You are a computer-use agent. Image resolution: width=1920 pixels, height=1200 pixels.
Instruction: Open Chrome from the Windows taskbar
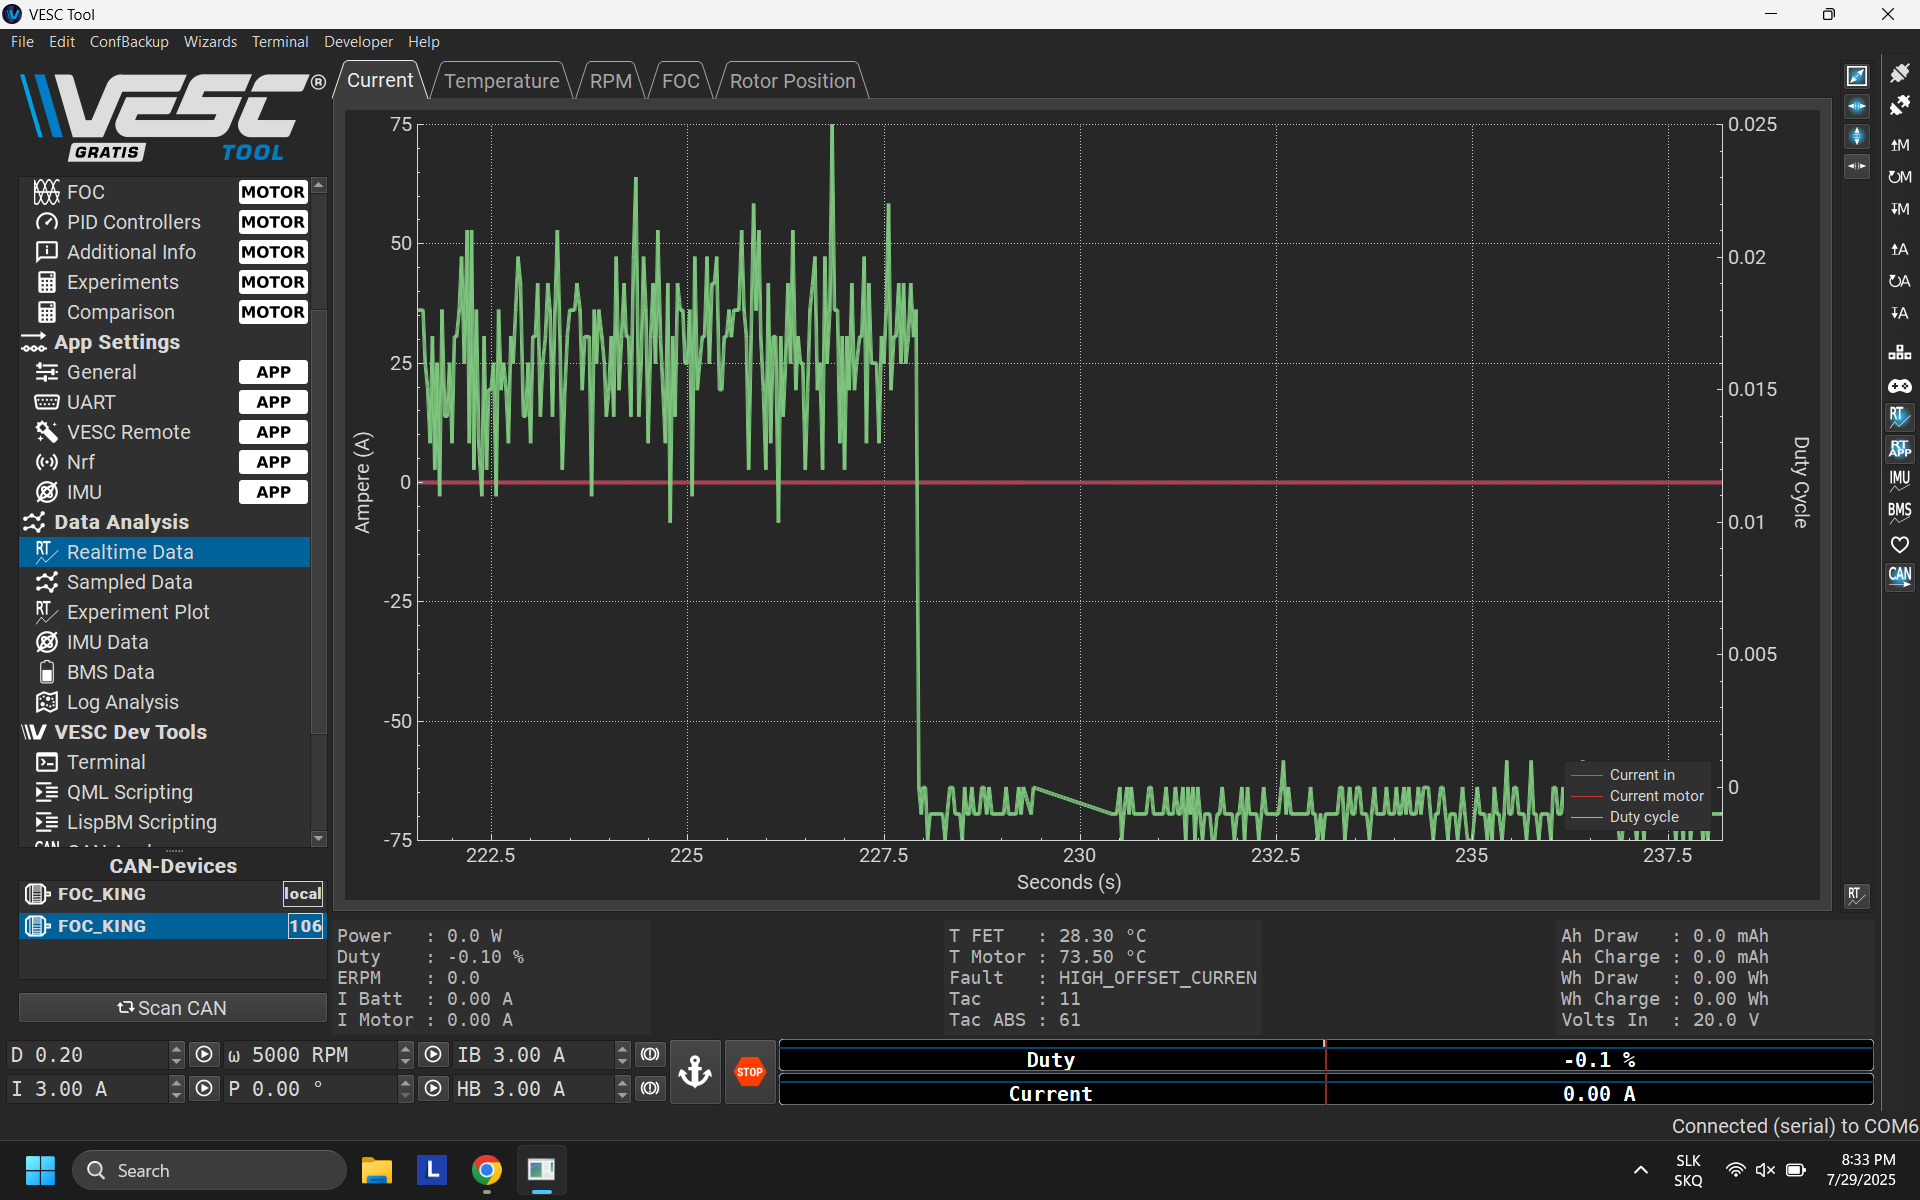click(x=487, y=1170)
